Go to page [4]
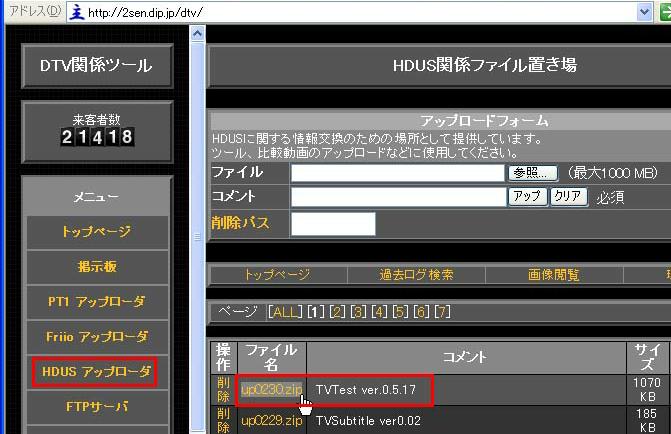The width and height of the screenshot is (671, 434). (380, 312)
